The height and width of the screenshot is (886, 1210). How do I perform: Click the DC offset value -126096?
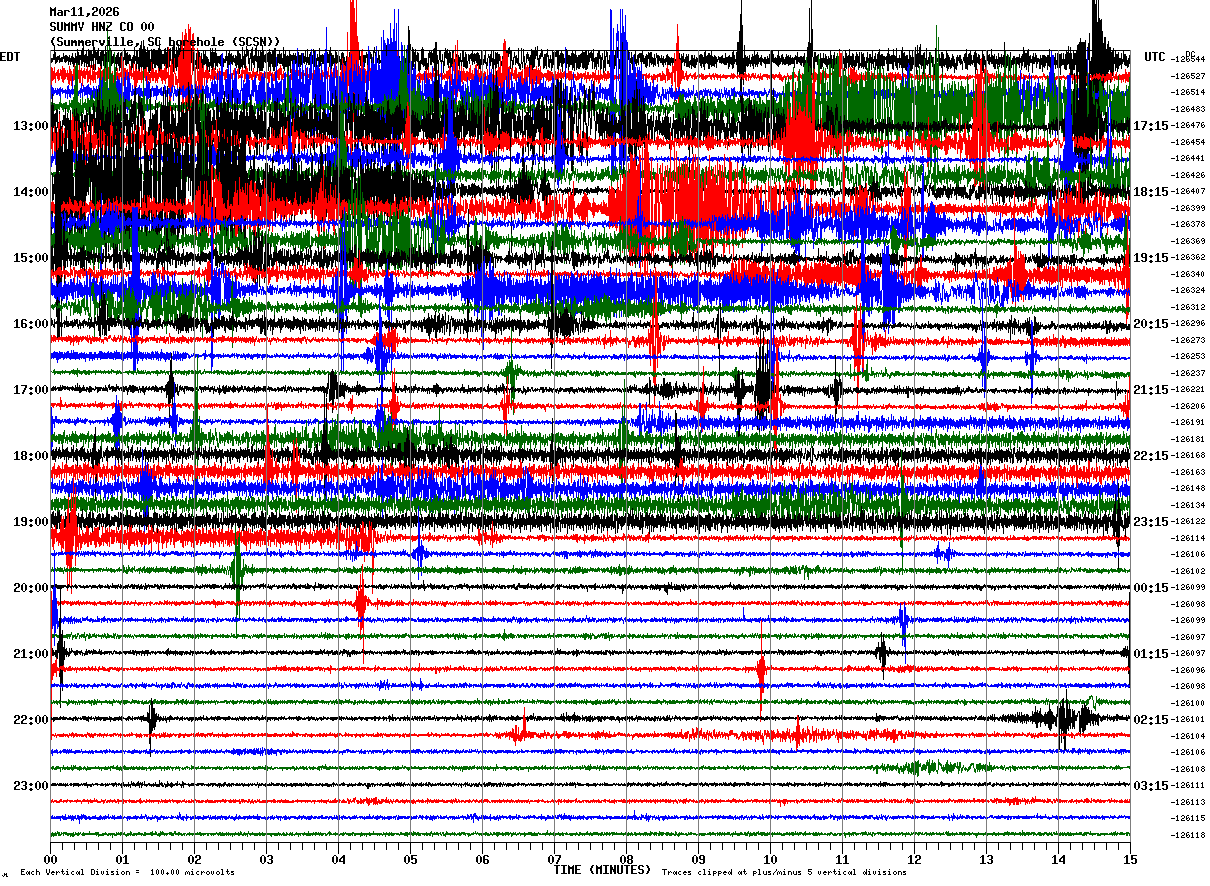1188,670
